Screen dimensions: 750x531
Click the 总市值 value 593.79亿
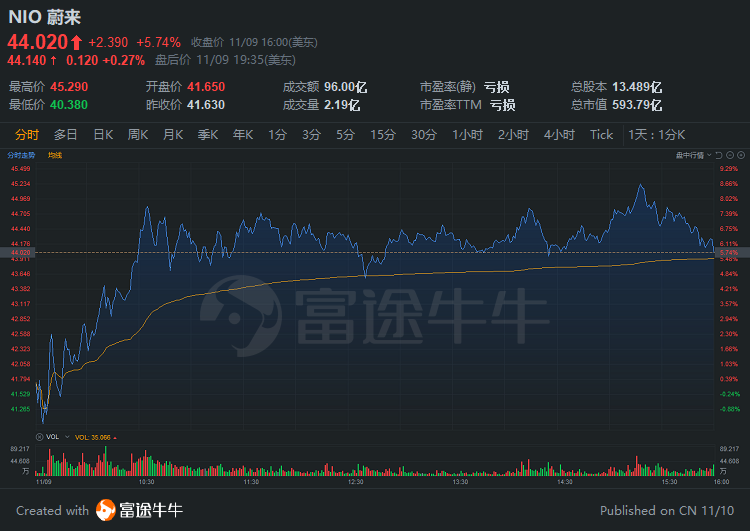click(x=637, y=105)
